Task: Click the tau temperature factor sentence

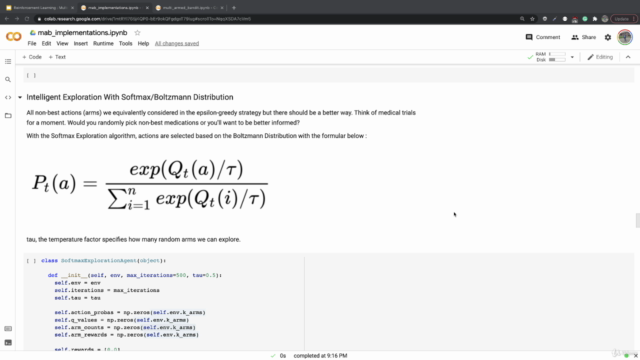Action: click(133, 239)
